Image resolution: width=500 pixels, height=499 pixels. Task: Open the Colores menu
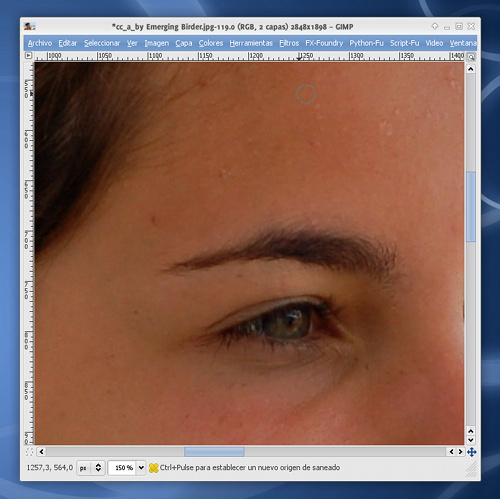click(211, 43)
